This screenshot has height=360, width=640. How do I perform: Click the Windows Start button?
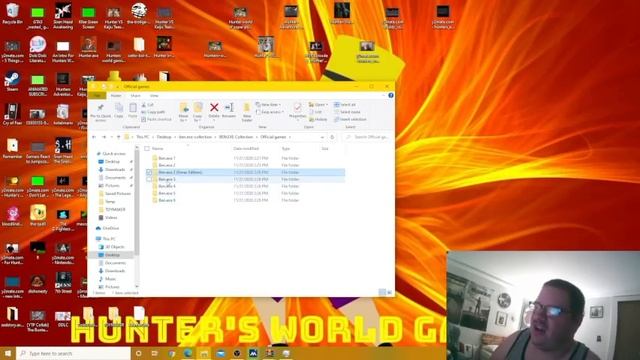[x=8, y=353]
